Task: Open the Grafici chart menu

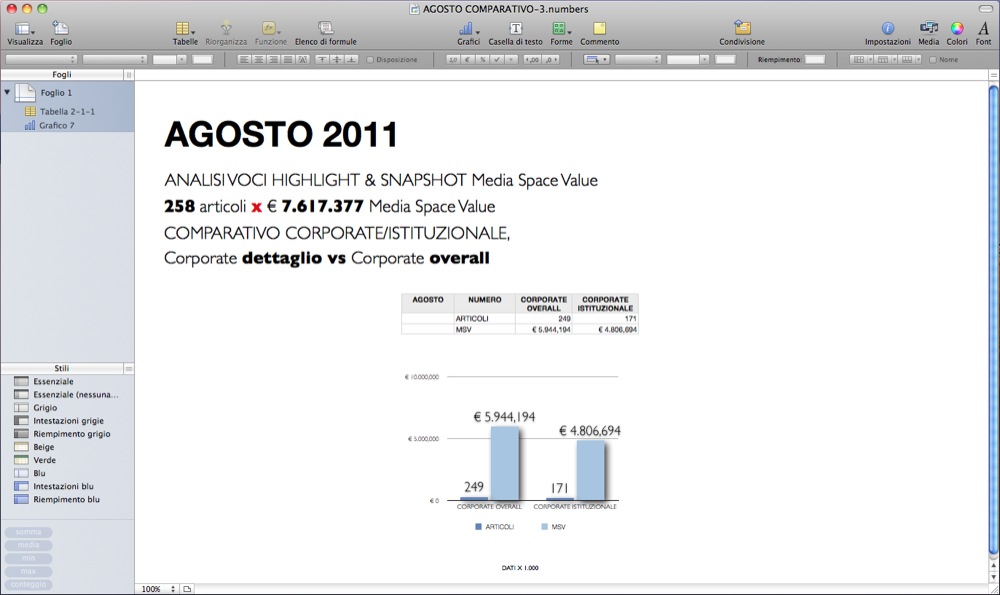Action: (468, 29)
